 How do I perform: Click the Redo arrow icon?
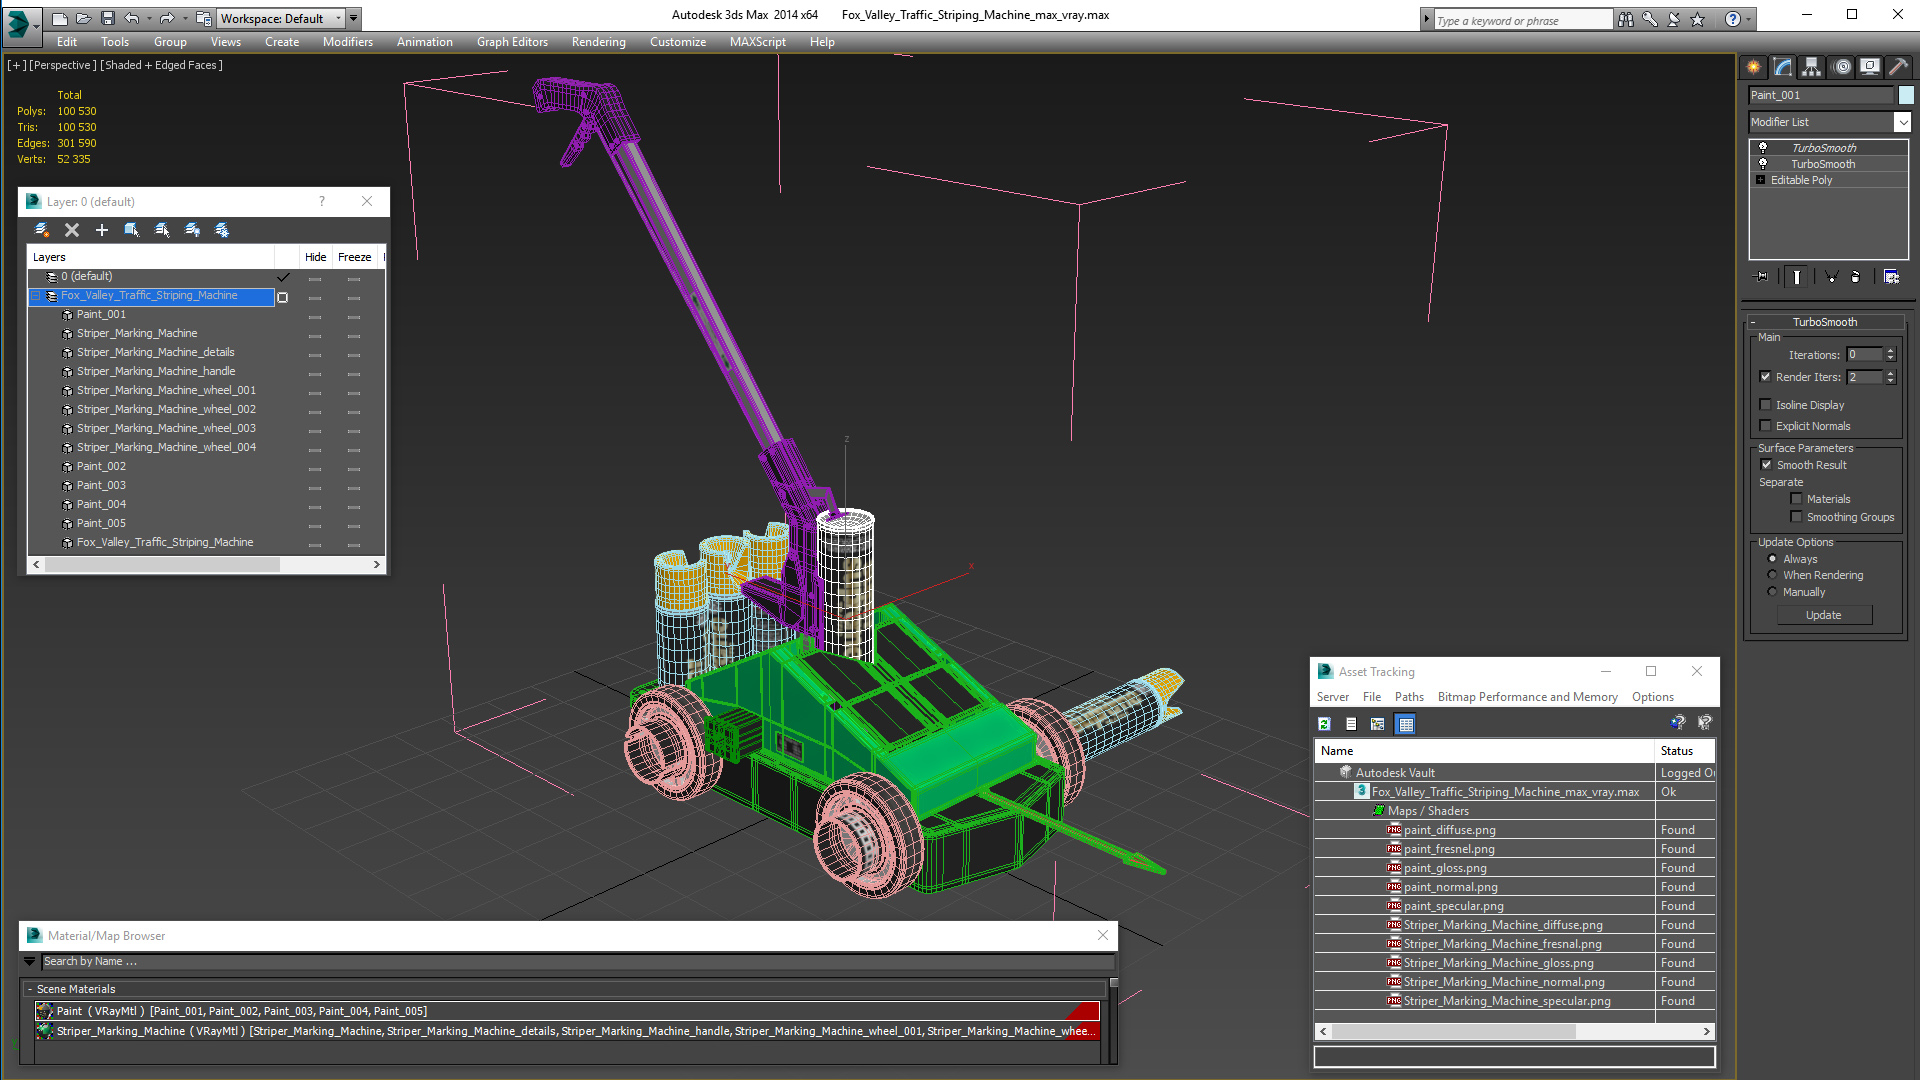[167, 18]
